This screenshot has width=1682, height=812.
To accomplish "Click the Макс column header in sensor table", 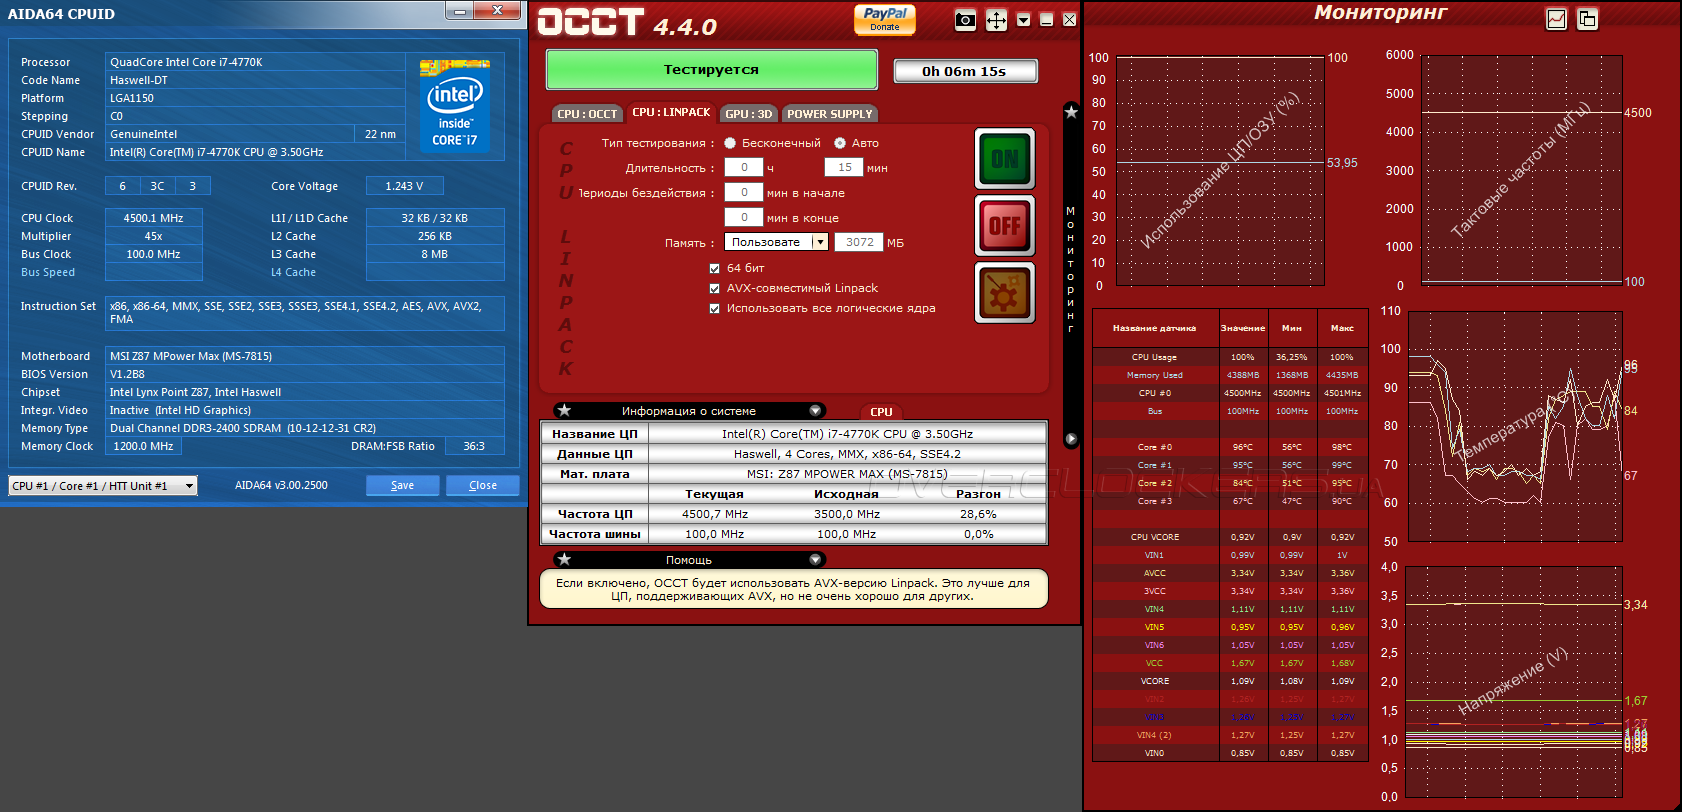I will point(1342,328).
